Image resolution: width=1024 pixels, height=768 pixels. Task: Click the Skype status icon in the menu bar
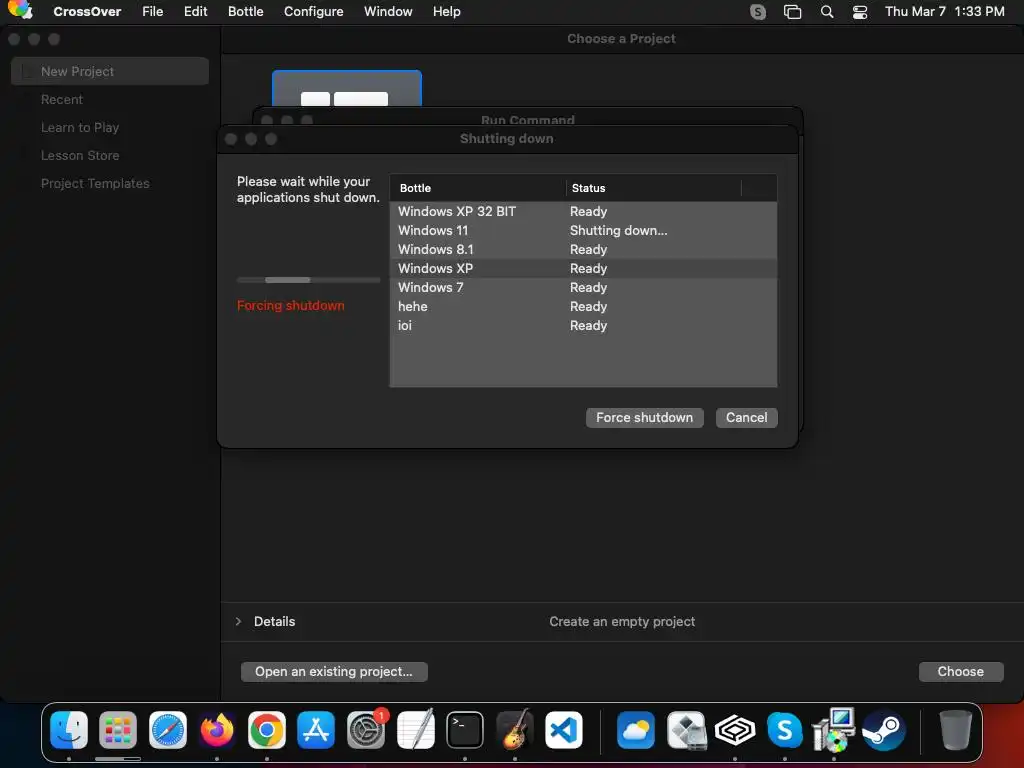click(758, 12)
